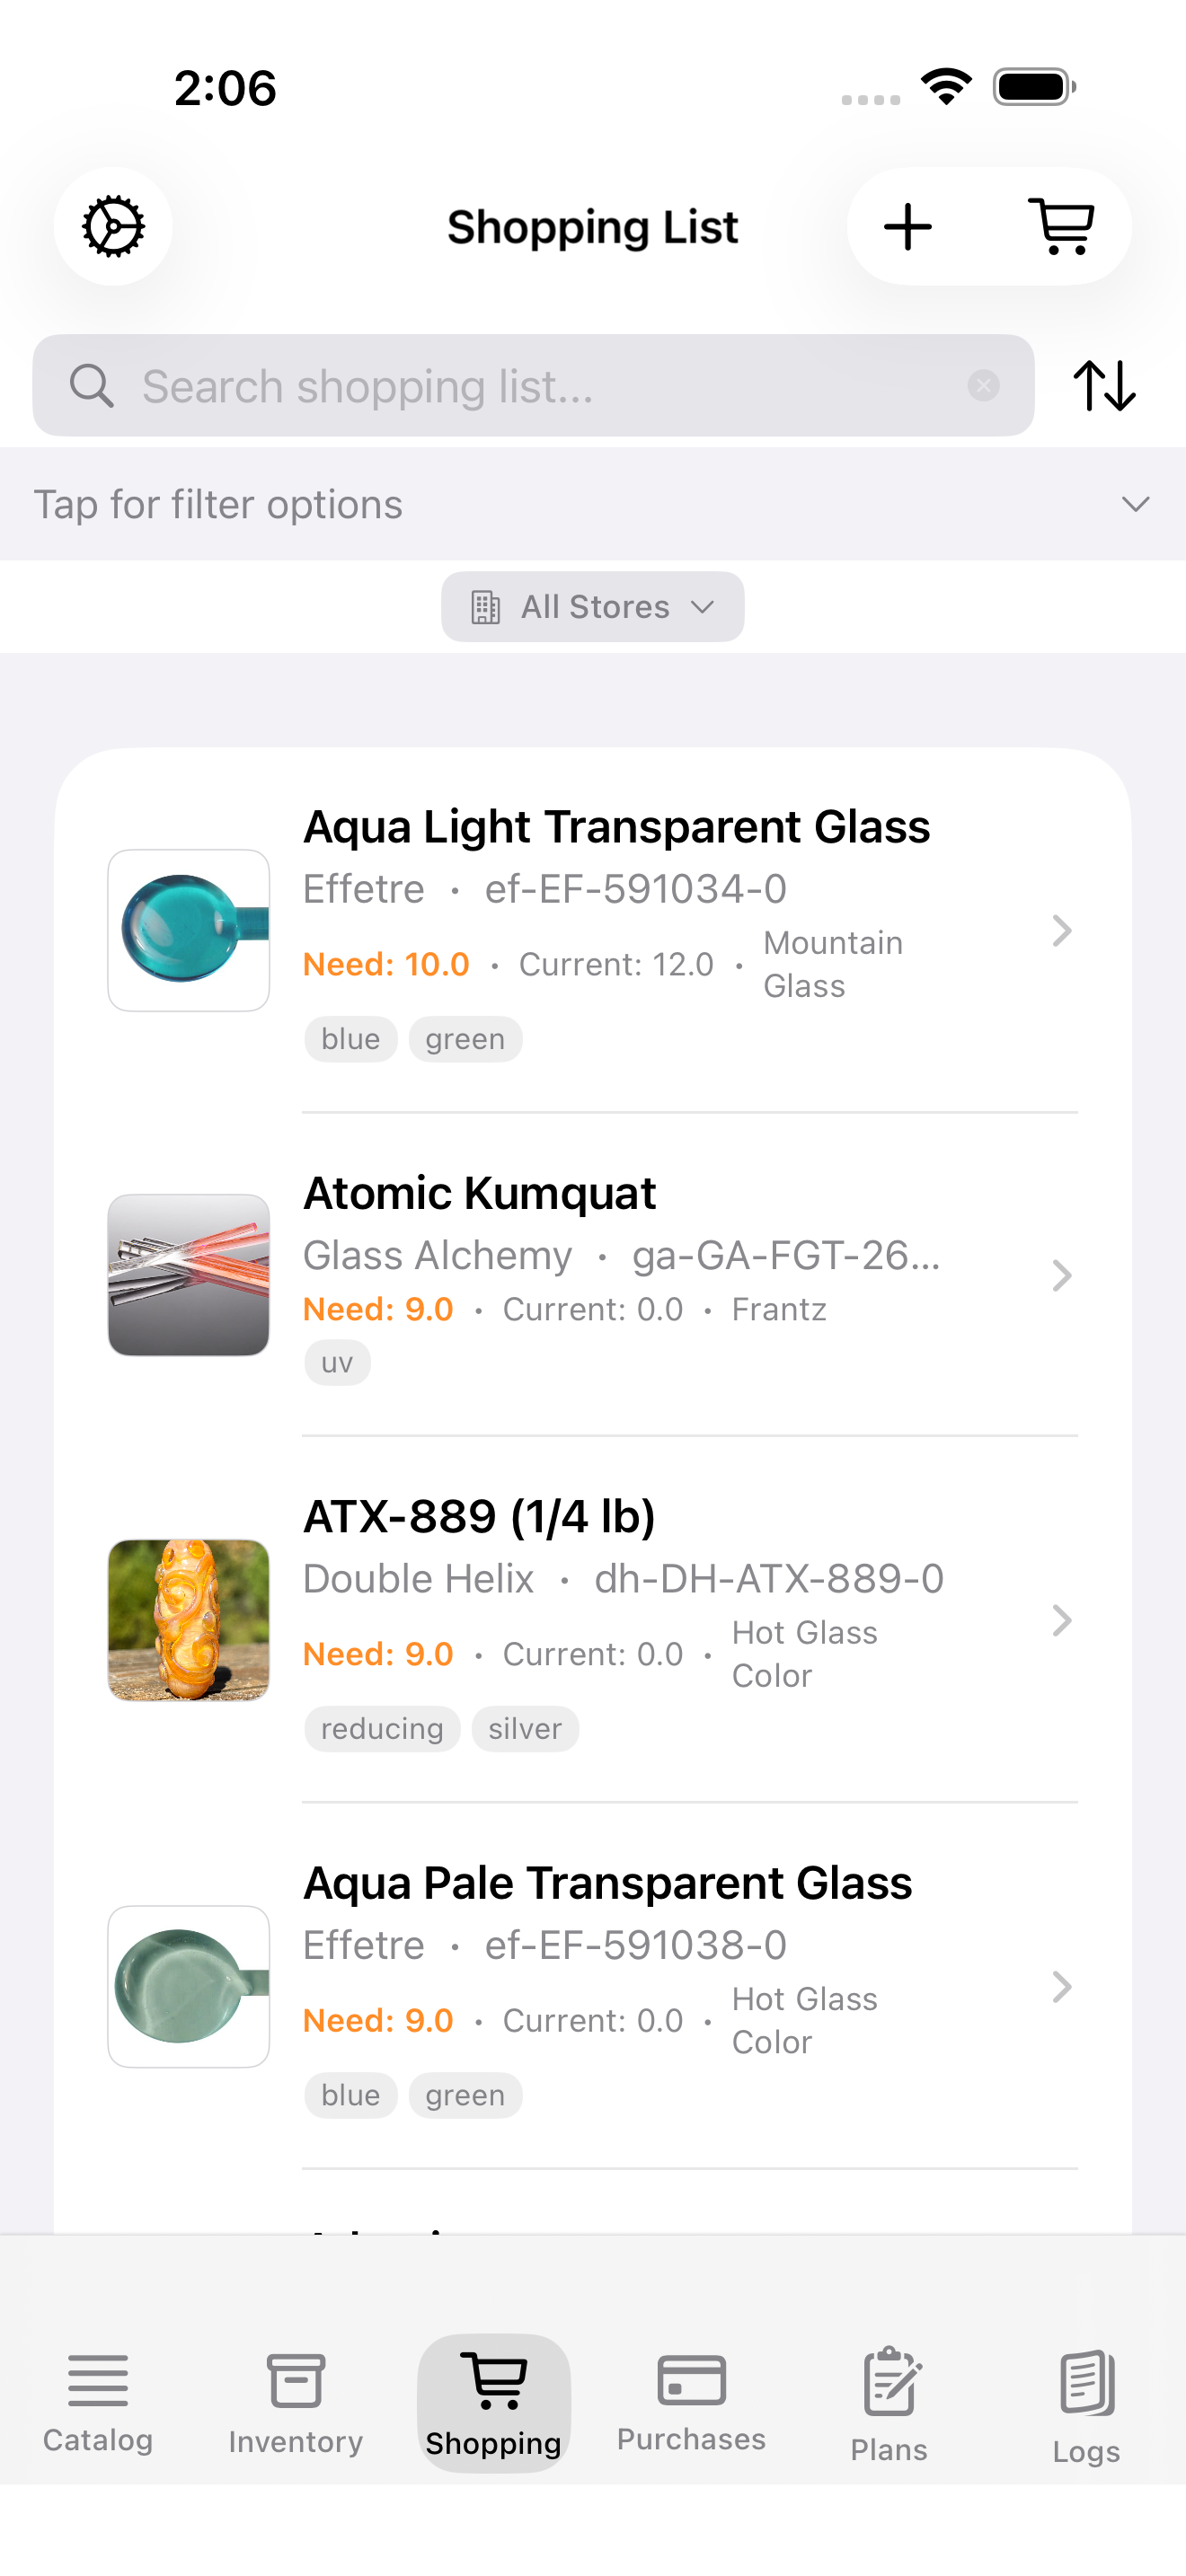This screenshot has height=2576, width=1186.
Task: Tap the 'uv' tag on Atomic Kumquat
Action: (x=337, y=1363)
